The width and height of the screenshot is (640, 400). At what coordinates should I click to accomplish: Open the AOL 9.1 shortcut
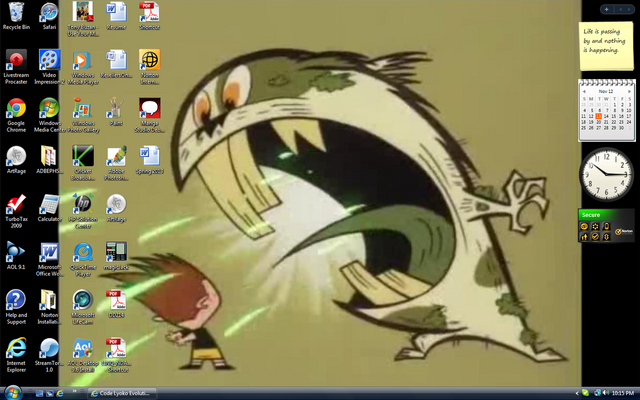point(16,256)
